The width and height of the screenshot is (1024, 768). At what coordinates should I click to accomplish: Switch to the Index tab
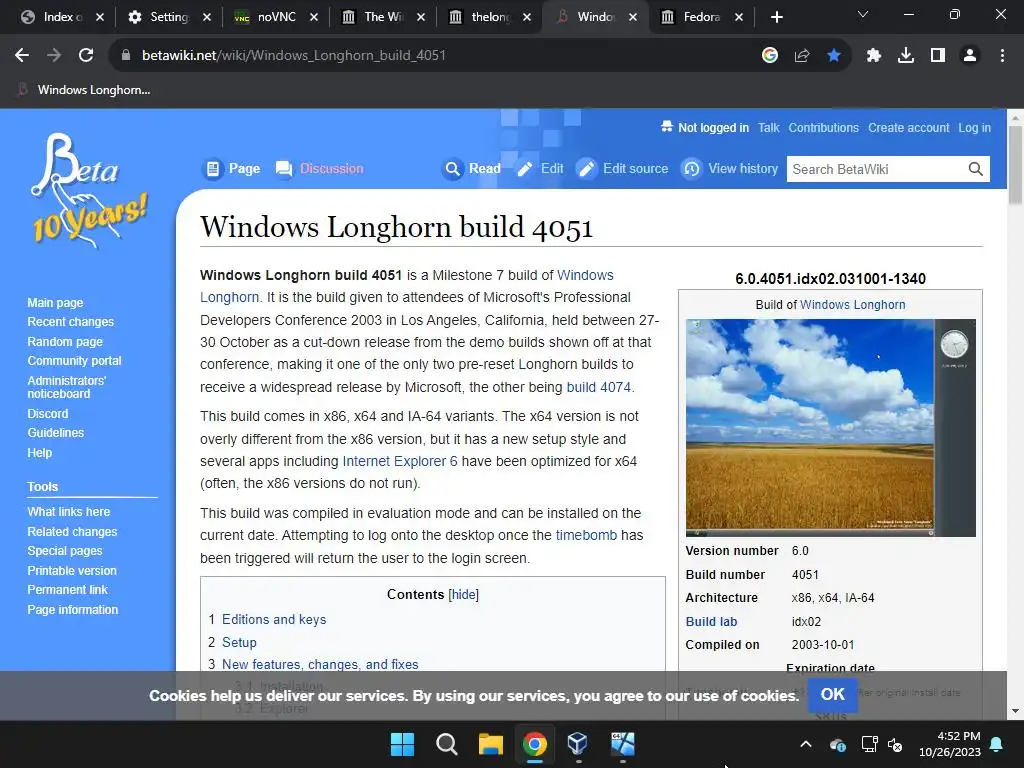(61, 17)
